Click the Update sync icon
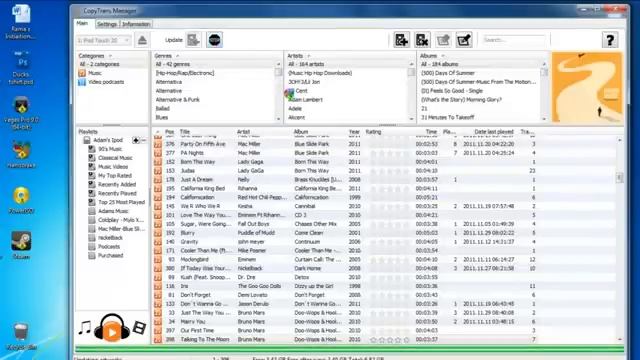 (193, 40)
